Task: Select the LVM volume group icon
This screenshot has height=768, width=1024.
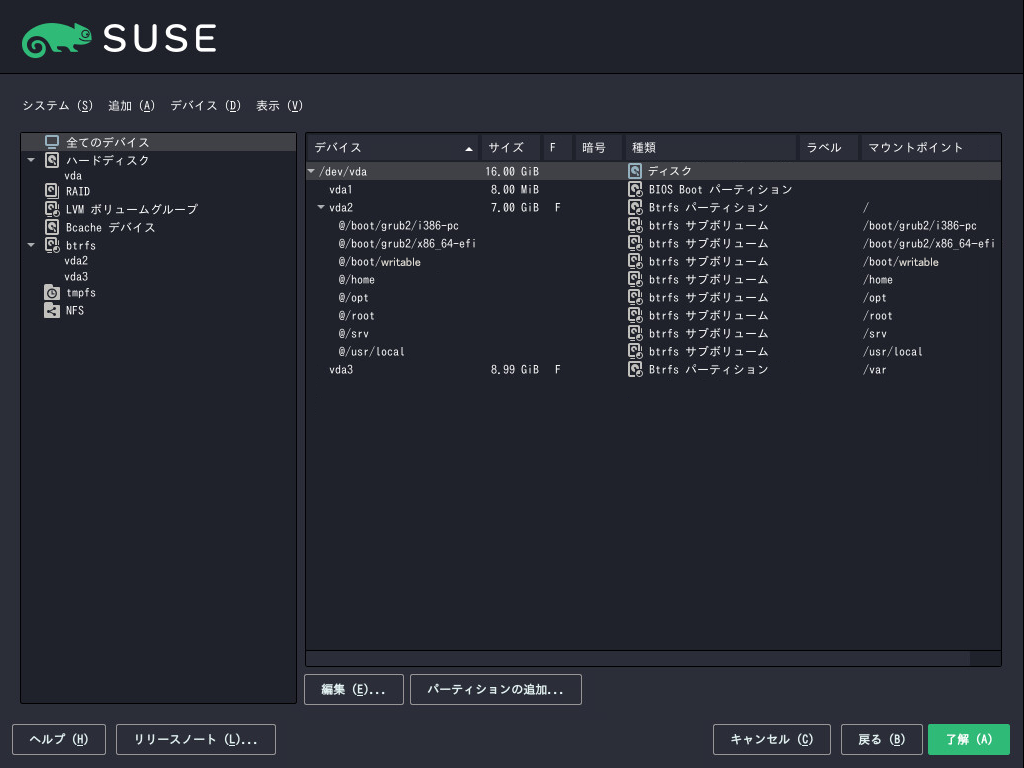Action: pos(52,209)
